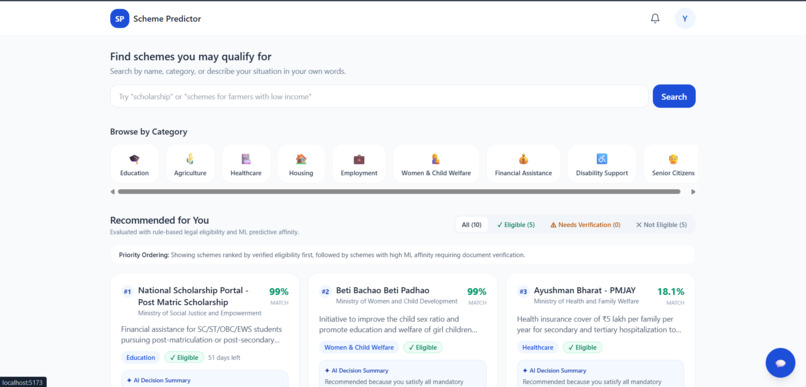Select the Education category card

pos(135,164)
